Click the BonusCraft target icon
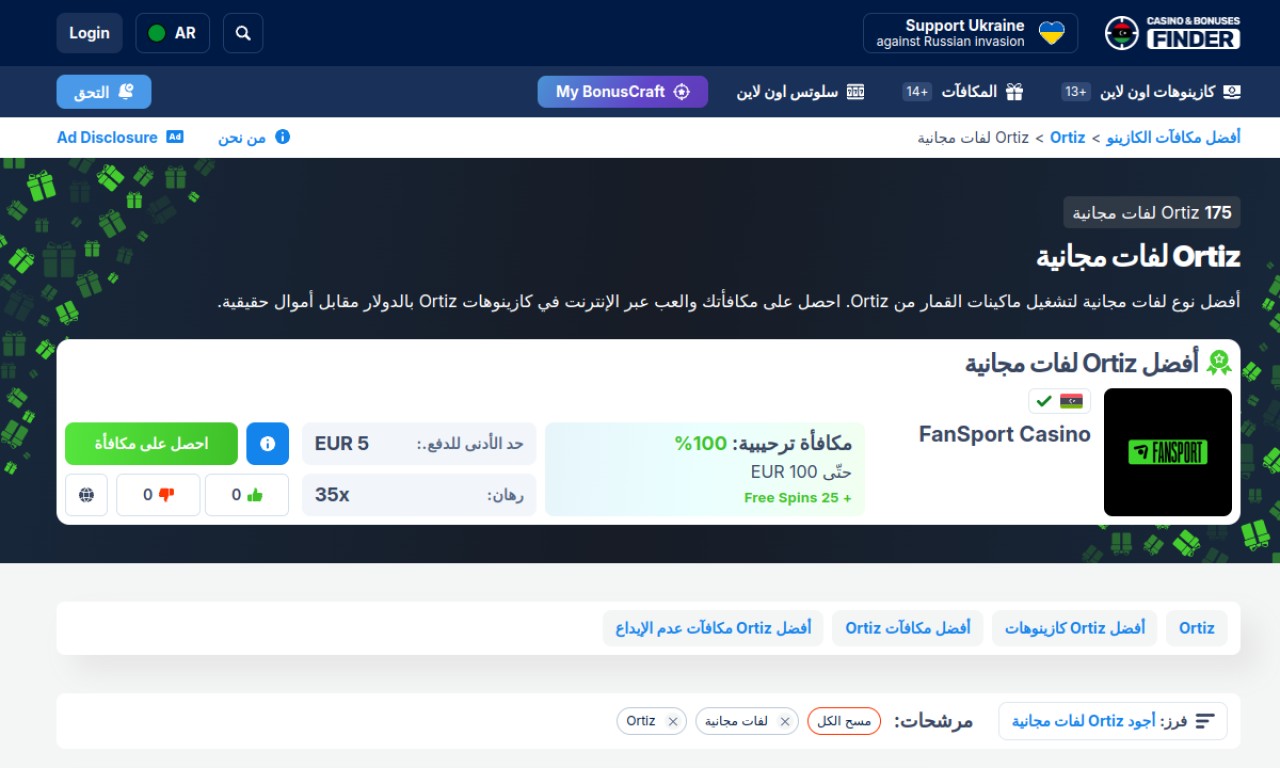The width and height of the screenshot is (1280, 768). pos(682,92)
